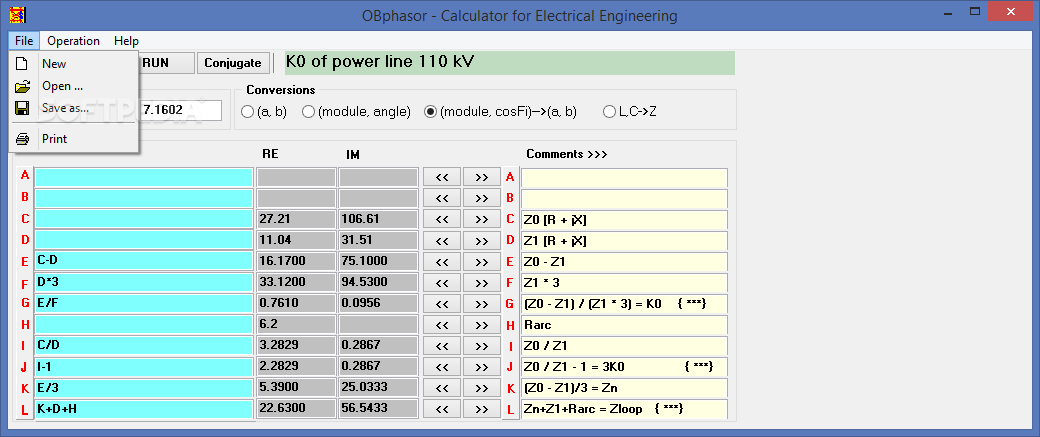Screen dimensions: 1040x437
Task: Click the formula field containing C/D
Action: point(144,345)
